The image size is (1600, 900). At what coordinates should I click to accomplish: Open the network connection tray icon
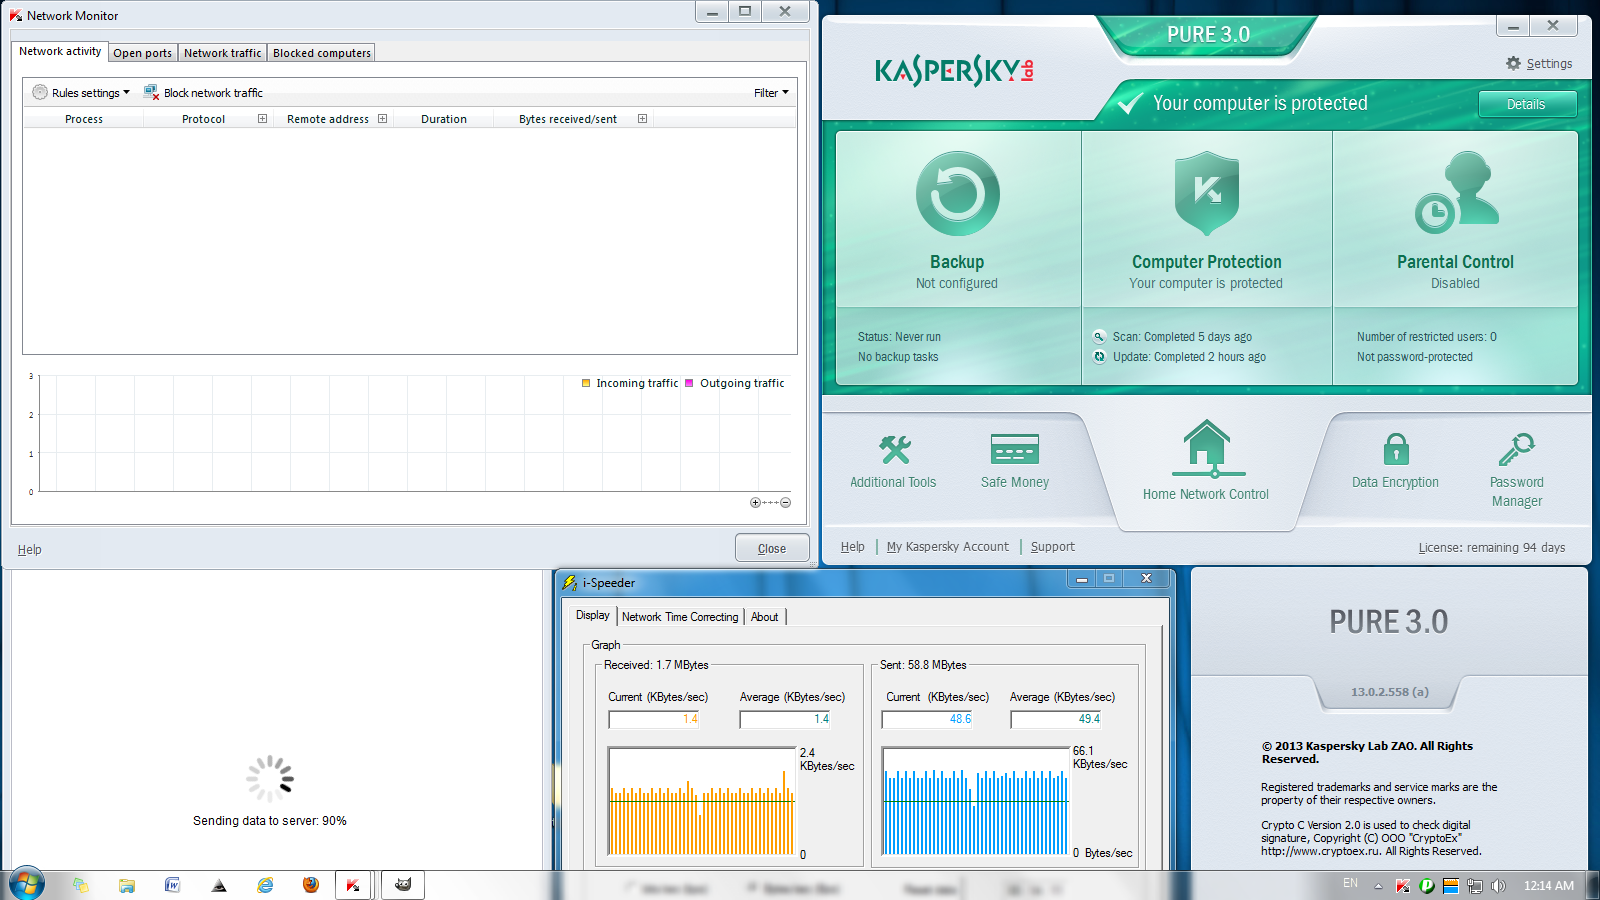pos(1474,885)
